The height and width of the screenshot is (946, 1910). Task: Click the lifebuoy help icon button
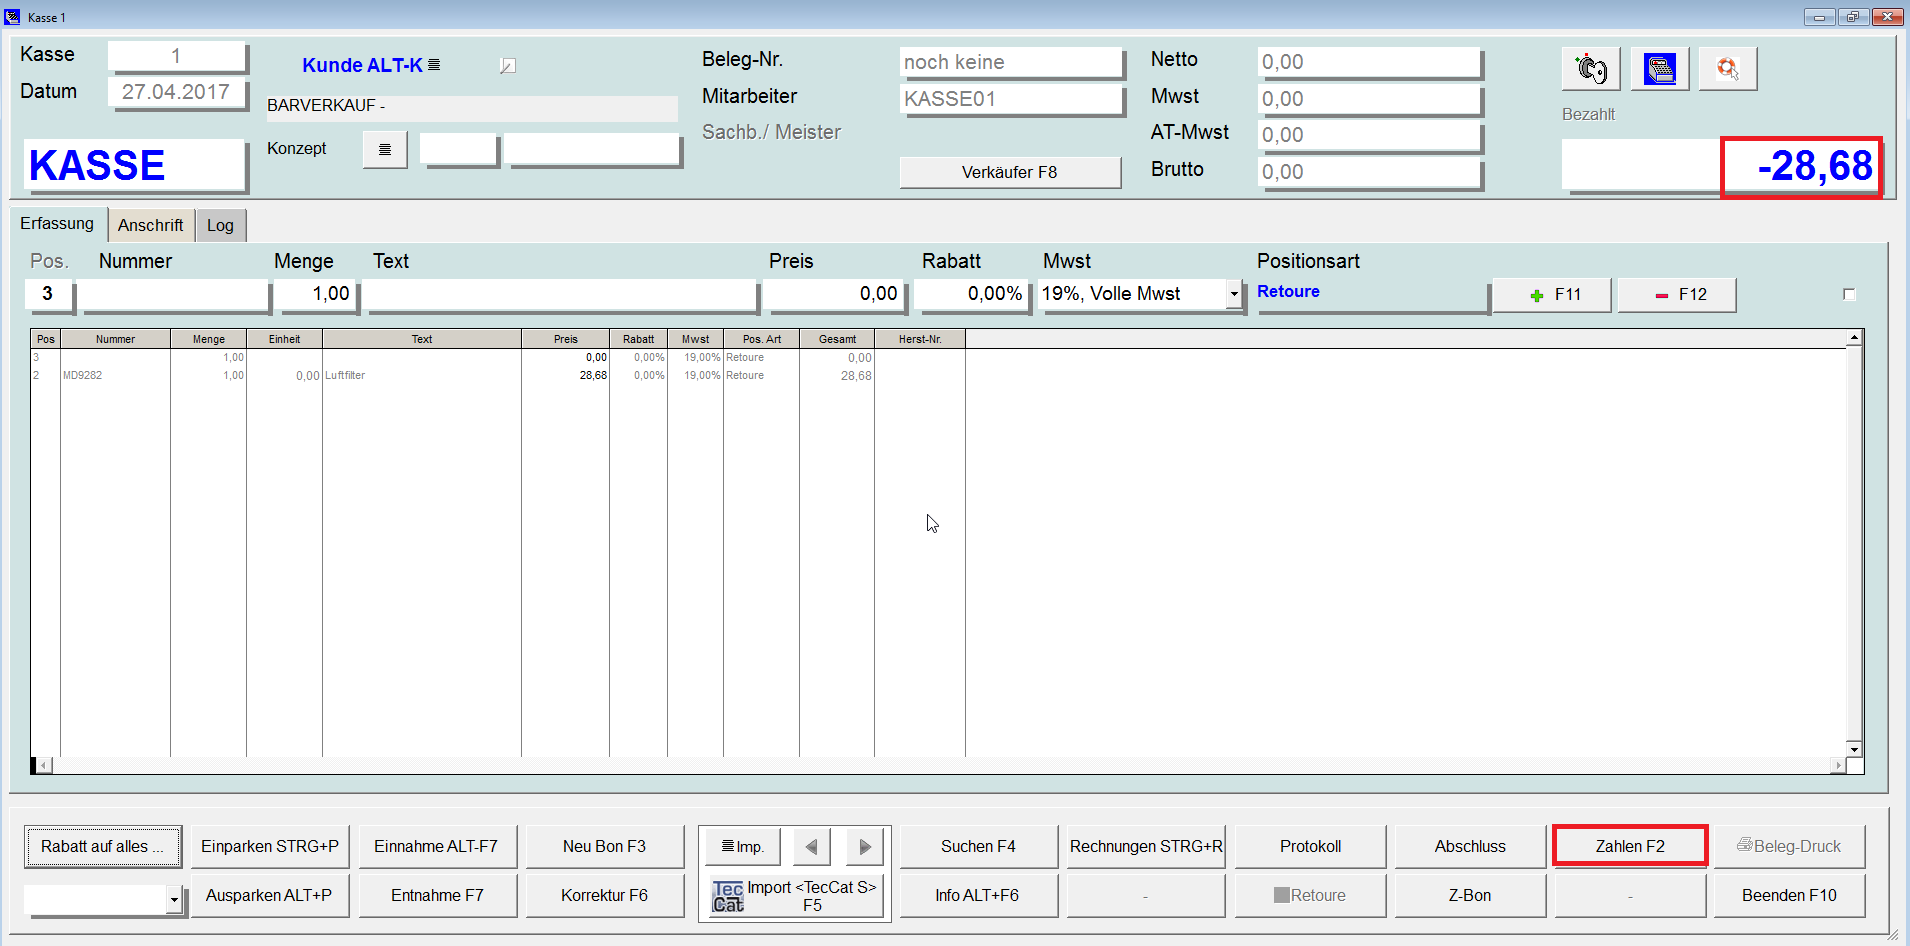[x=1727, y=69]
